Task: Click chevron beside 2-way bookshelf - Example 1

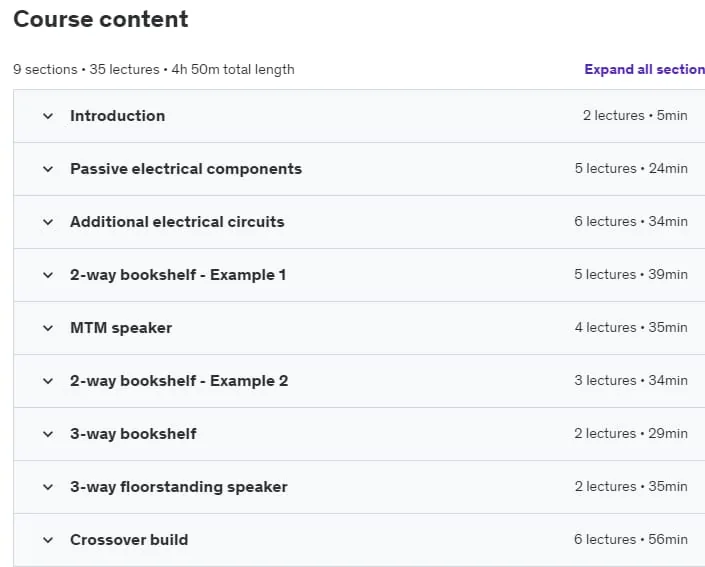Action: pos(48,275)
